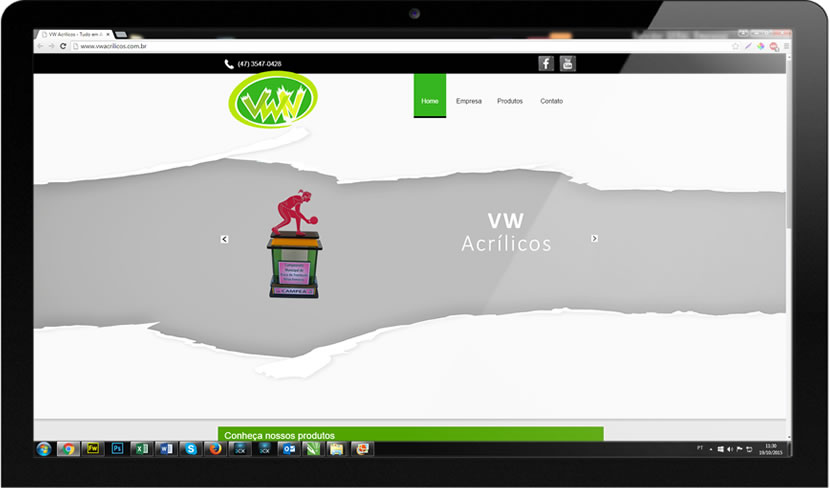
Task: Open Adobe Fireworks from the taskbar
Action: point(93,449)
